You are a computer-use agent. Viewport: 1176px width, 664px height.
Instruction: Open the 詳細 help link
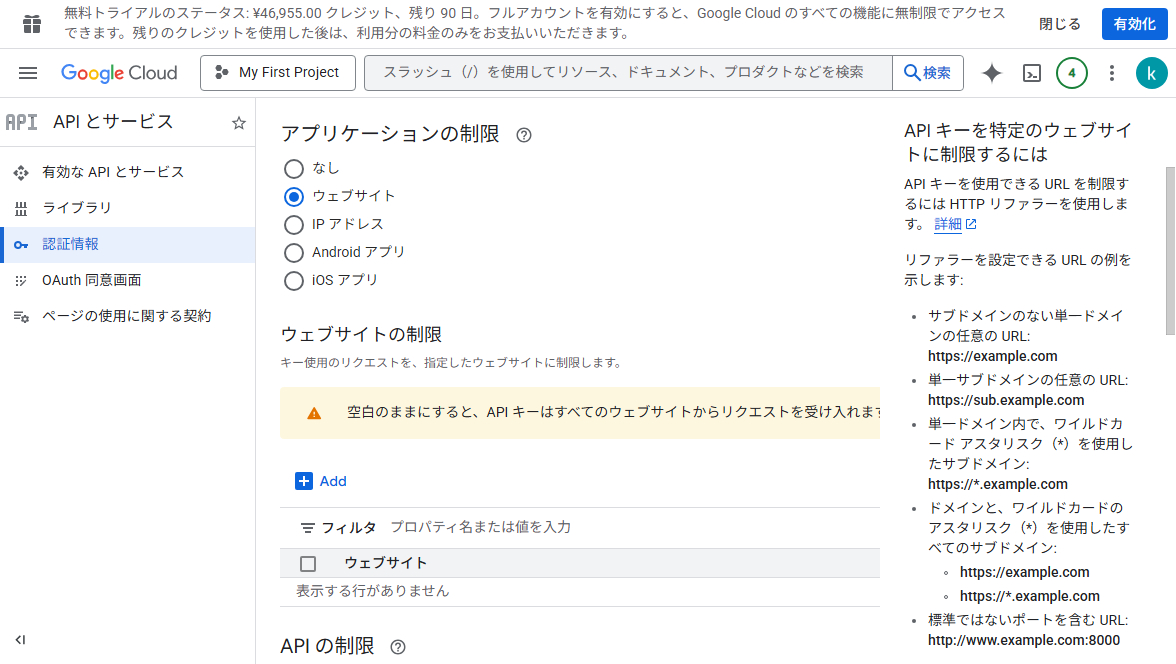click(x=948, y=224)
